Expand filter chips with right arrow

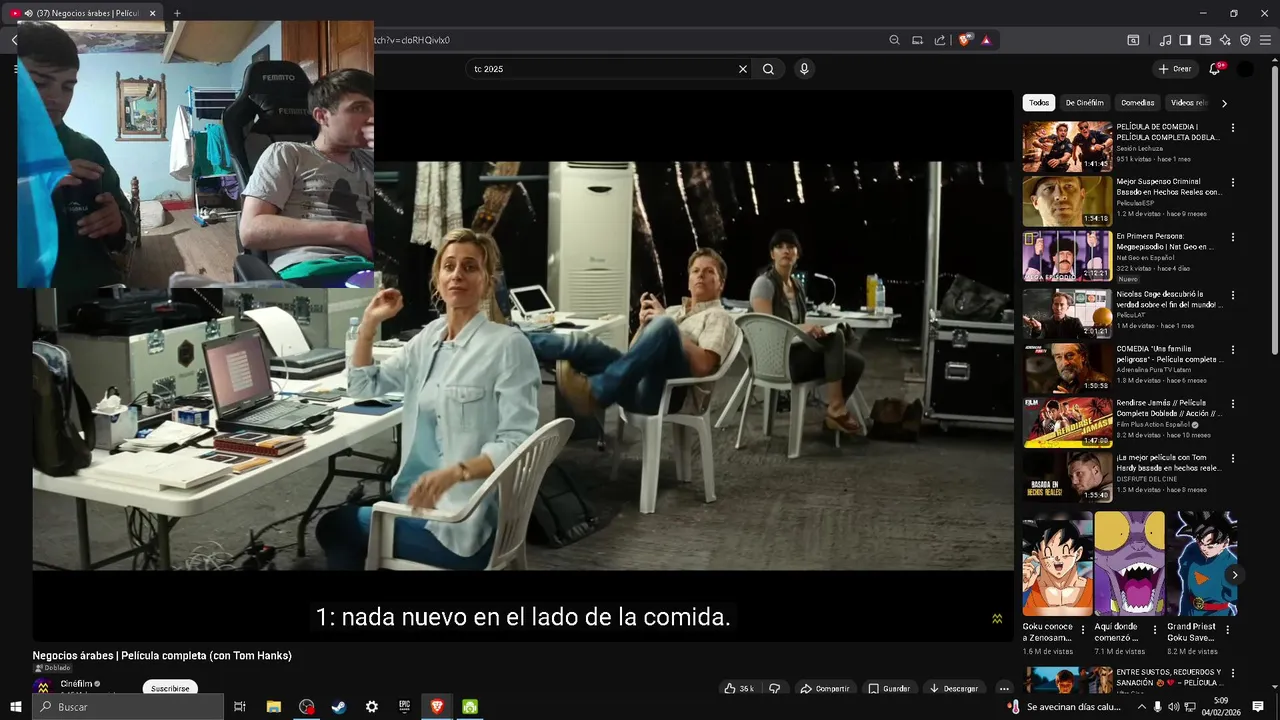pos(1224,103)
